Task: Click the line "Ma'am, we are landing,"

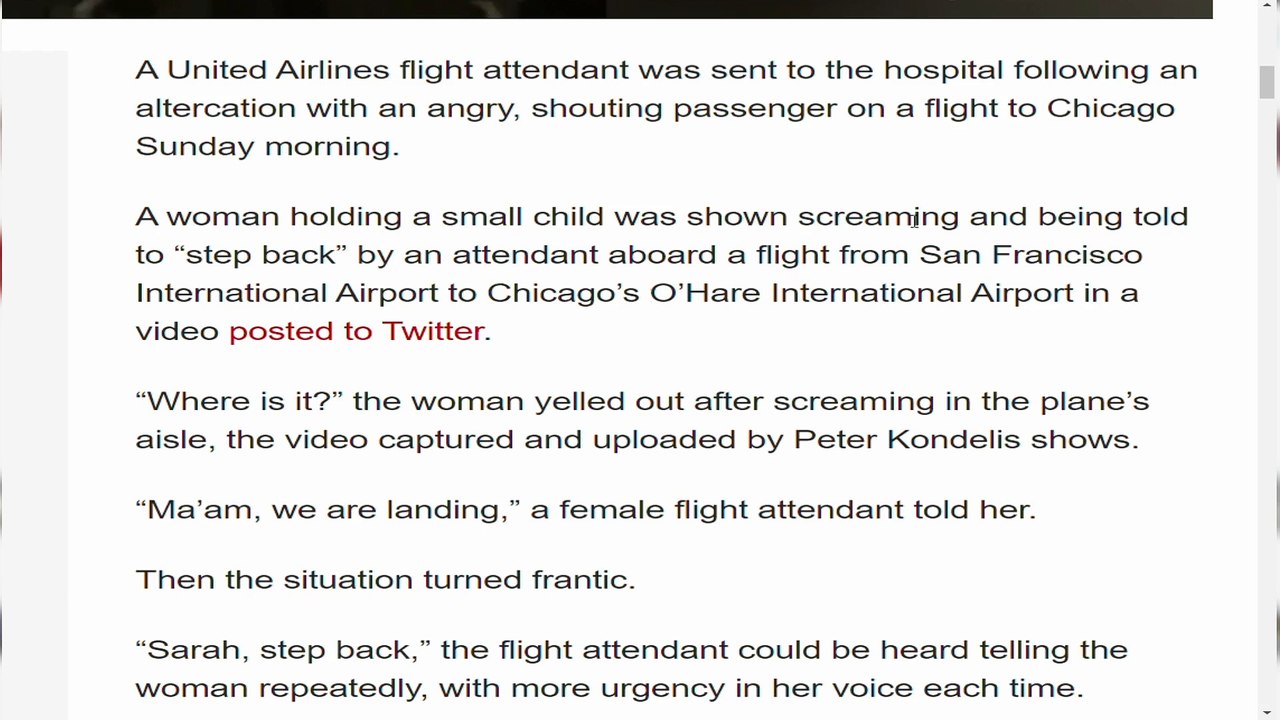Action: click(x=328, y=509)
